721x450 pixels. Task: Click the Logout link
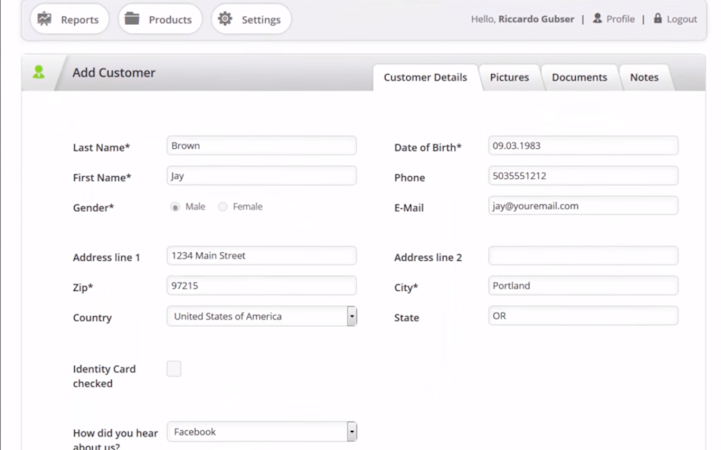[x=682, y=19]
